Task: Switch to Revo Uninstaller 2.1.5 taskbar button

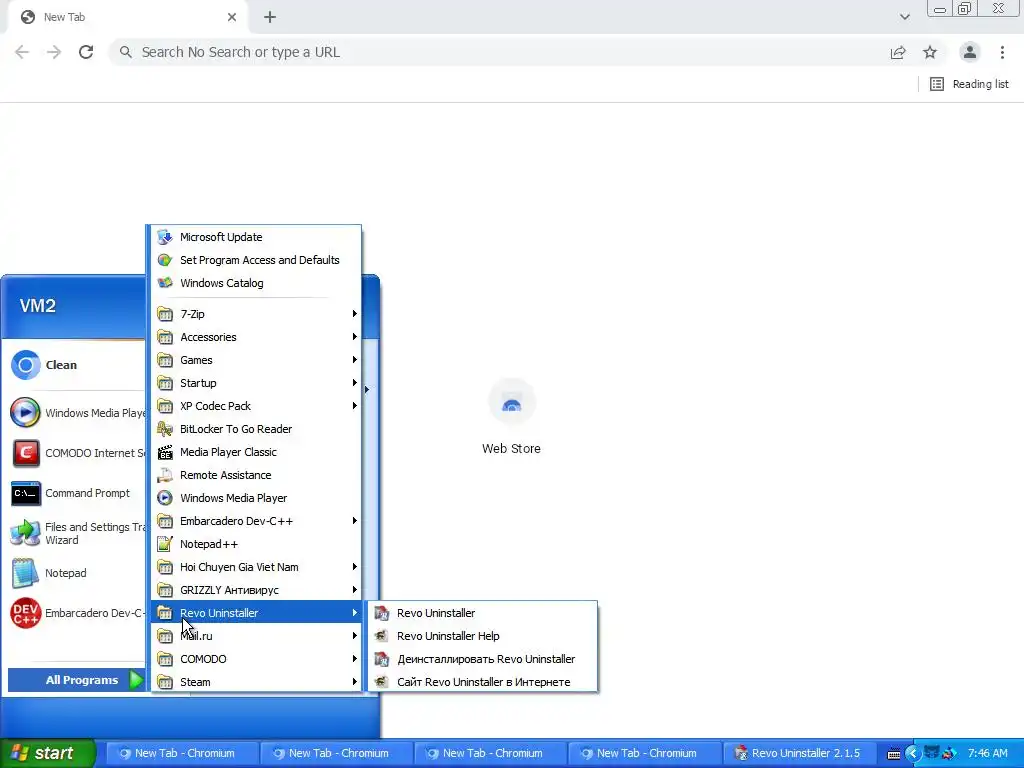Action: pos(797,754)
